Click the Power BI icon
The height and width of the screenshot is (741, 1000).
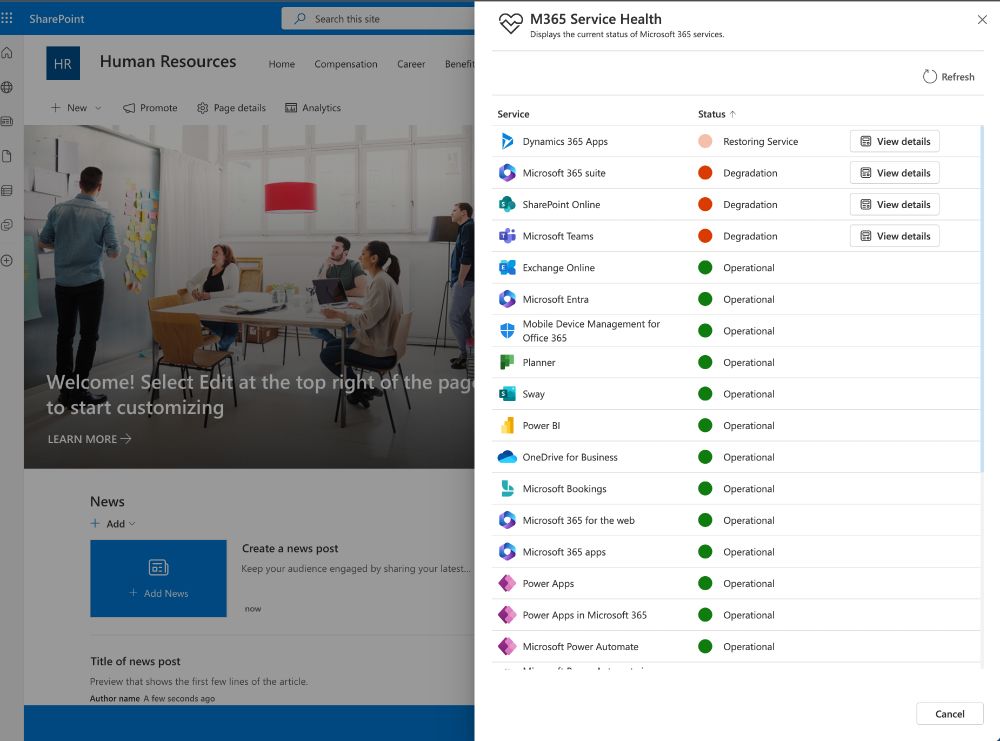click(x=507, y=425)
